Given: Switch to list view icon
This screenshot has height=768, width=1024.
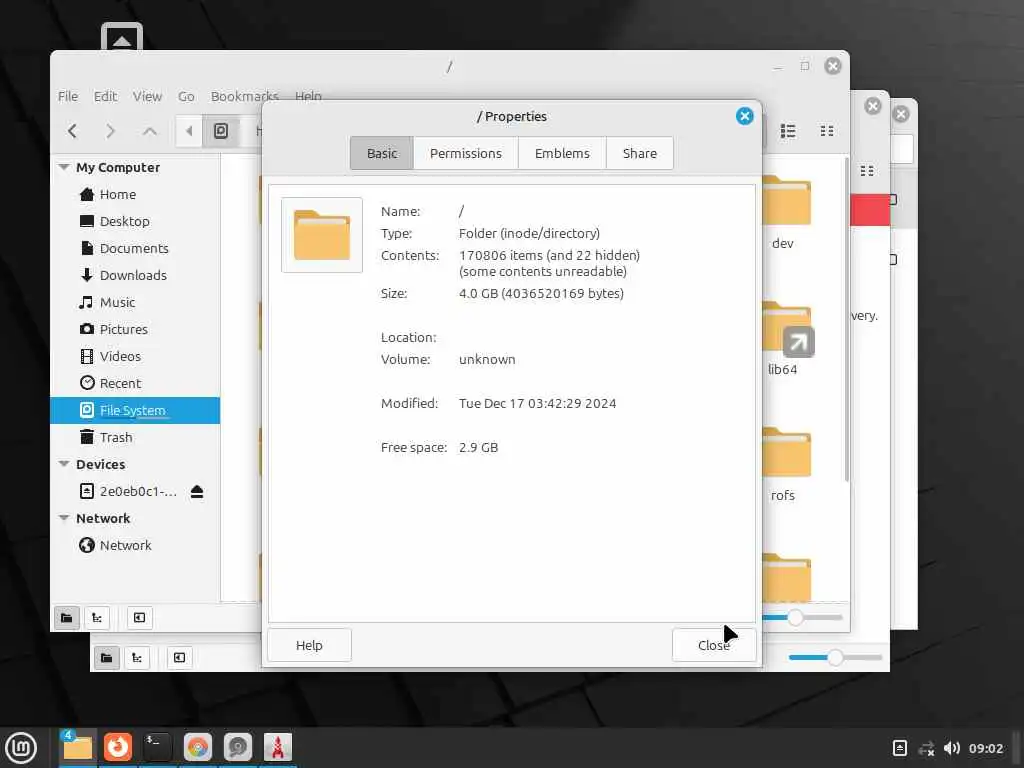Looking at the screenshot, I should (x=788, y=131).
